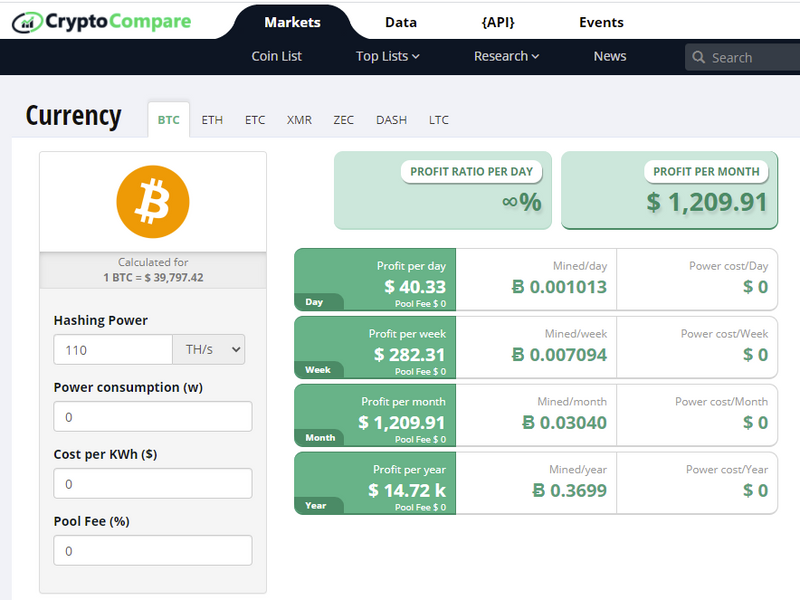Screen dimensions: 800x600
Task: Open the Top Lists dropdown menu
Action: coord(387,56)
